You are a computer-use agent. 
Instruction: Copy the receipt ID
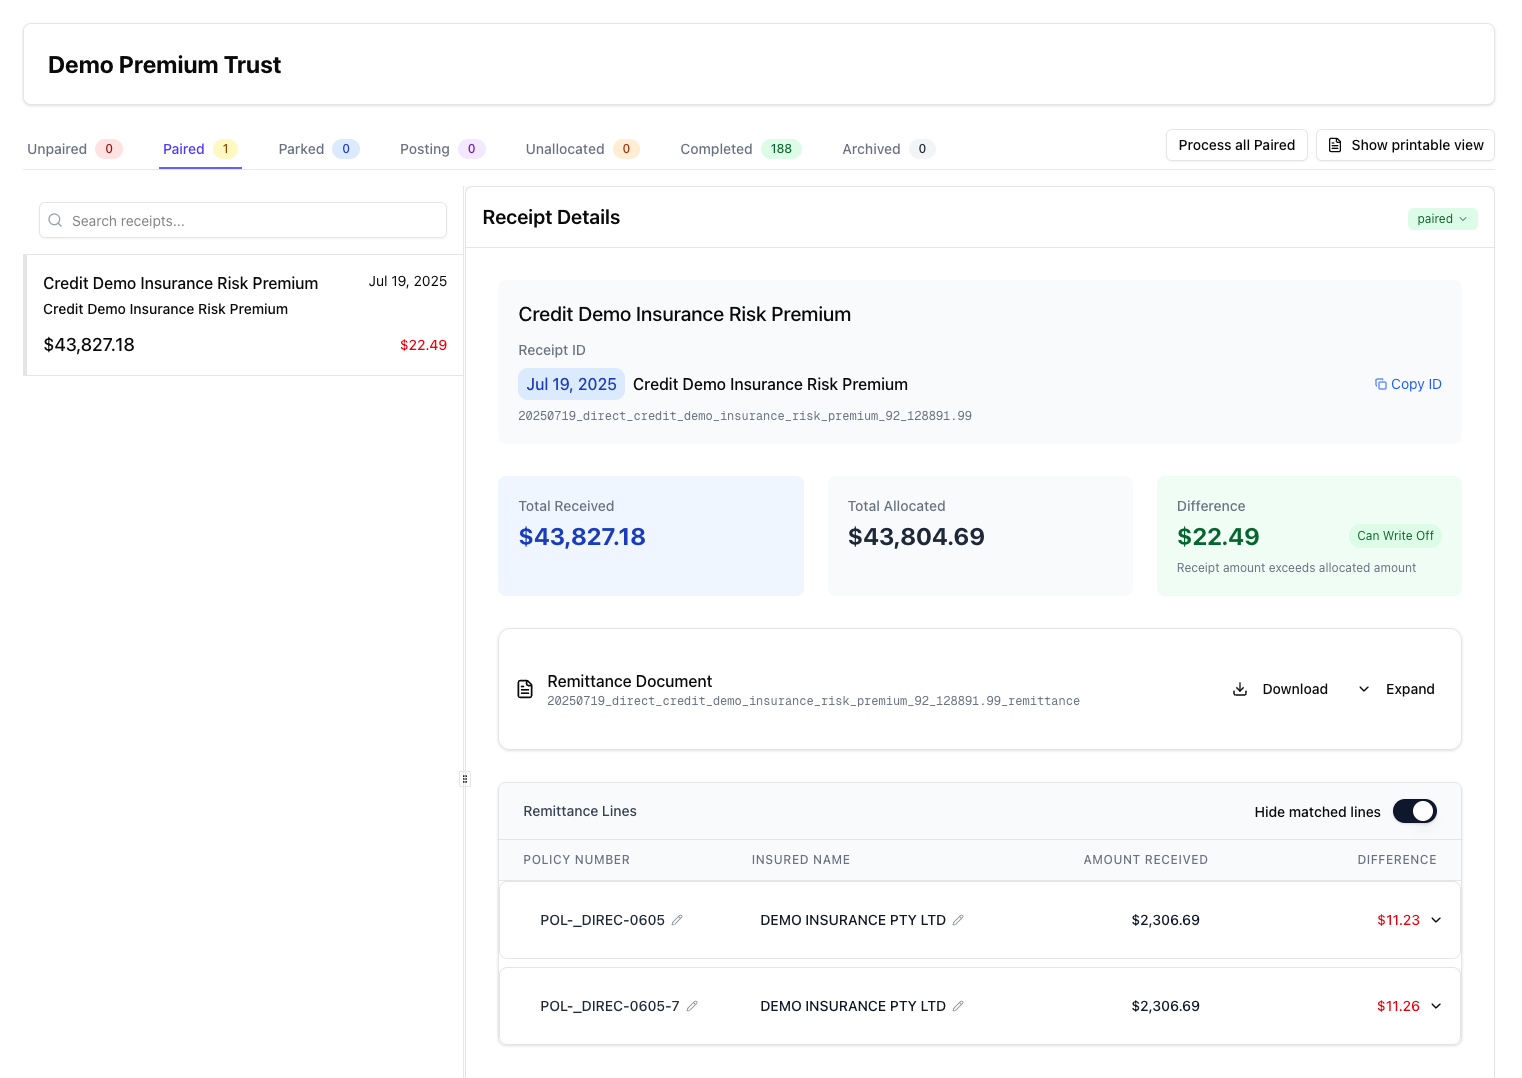1408,384
